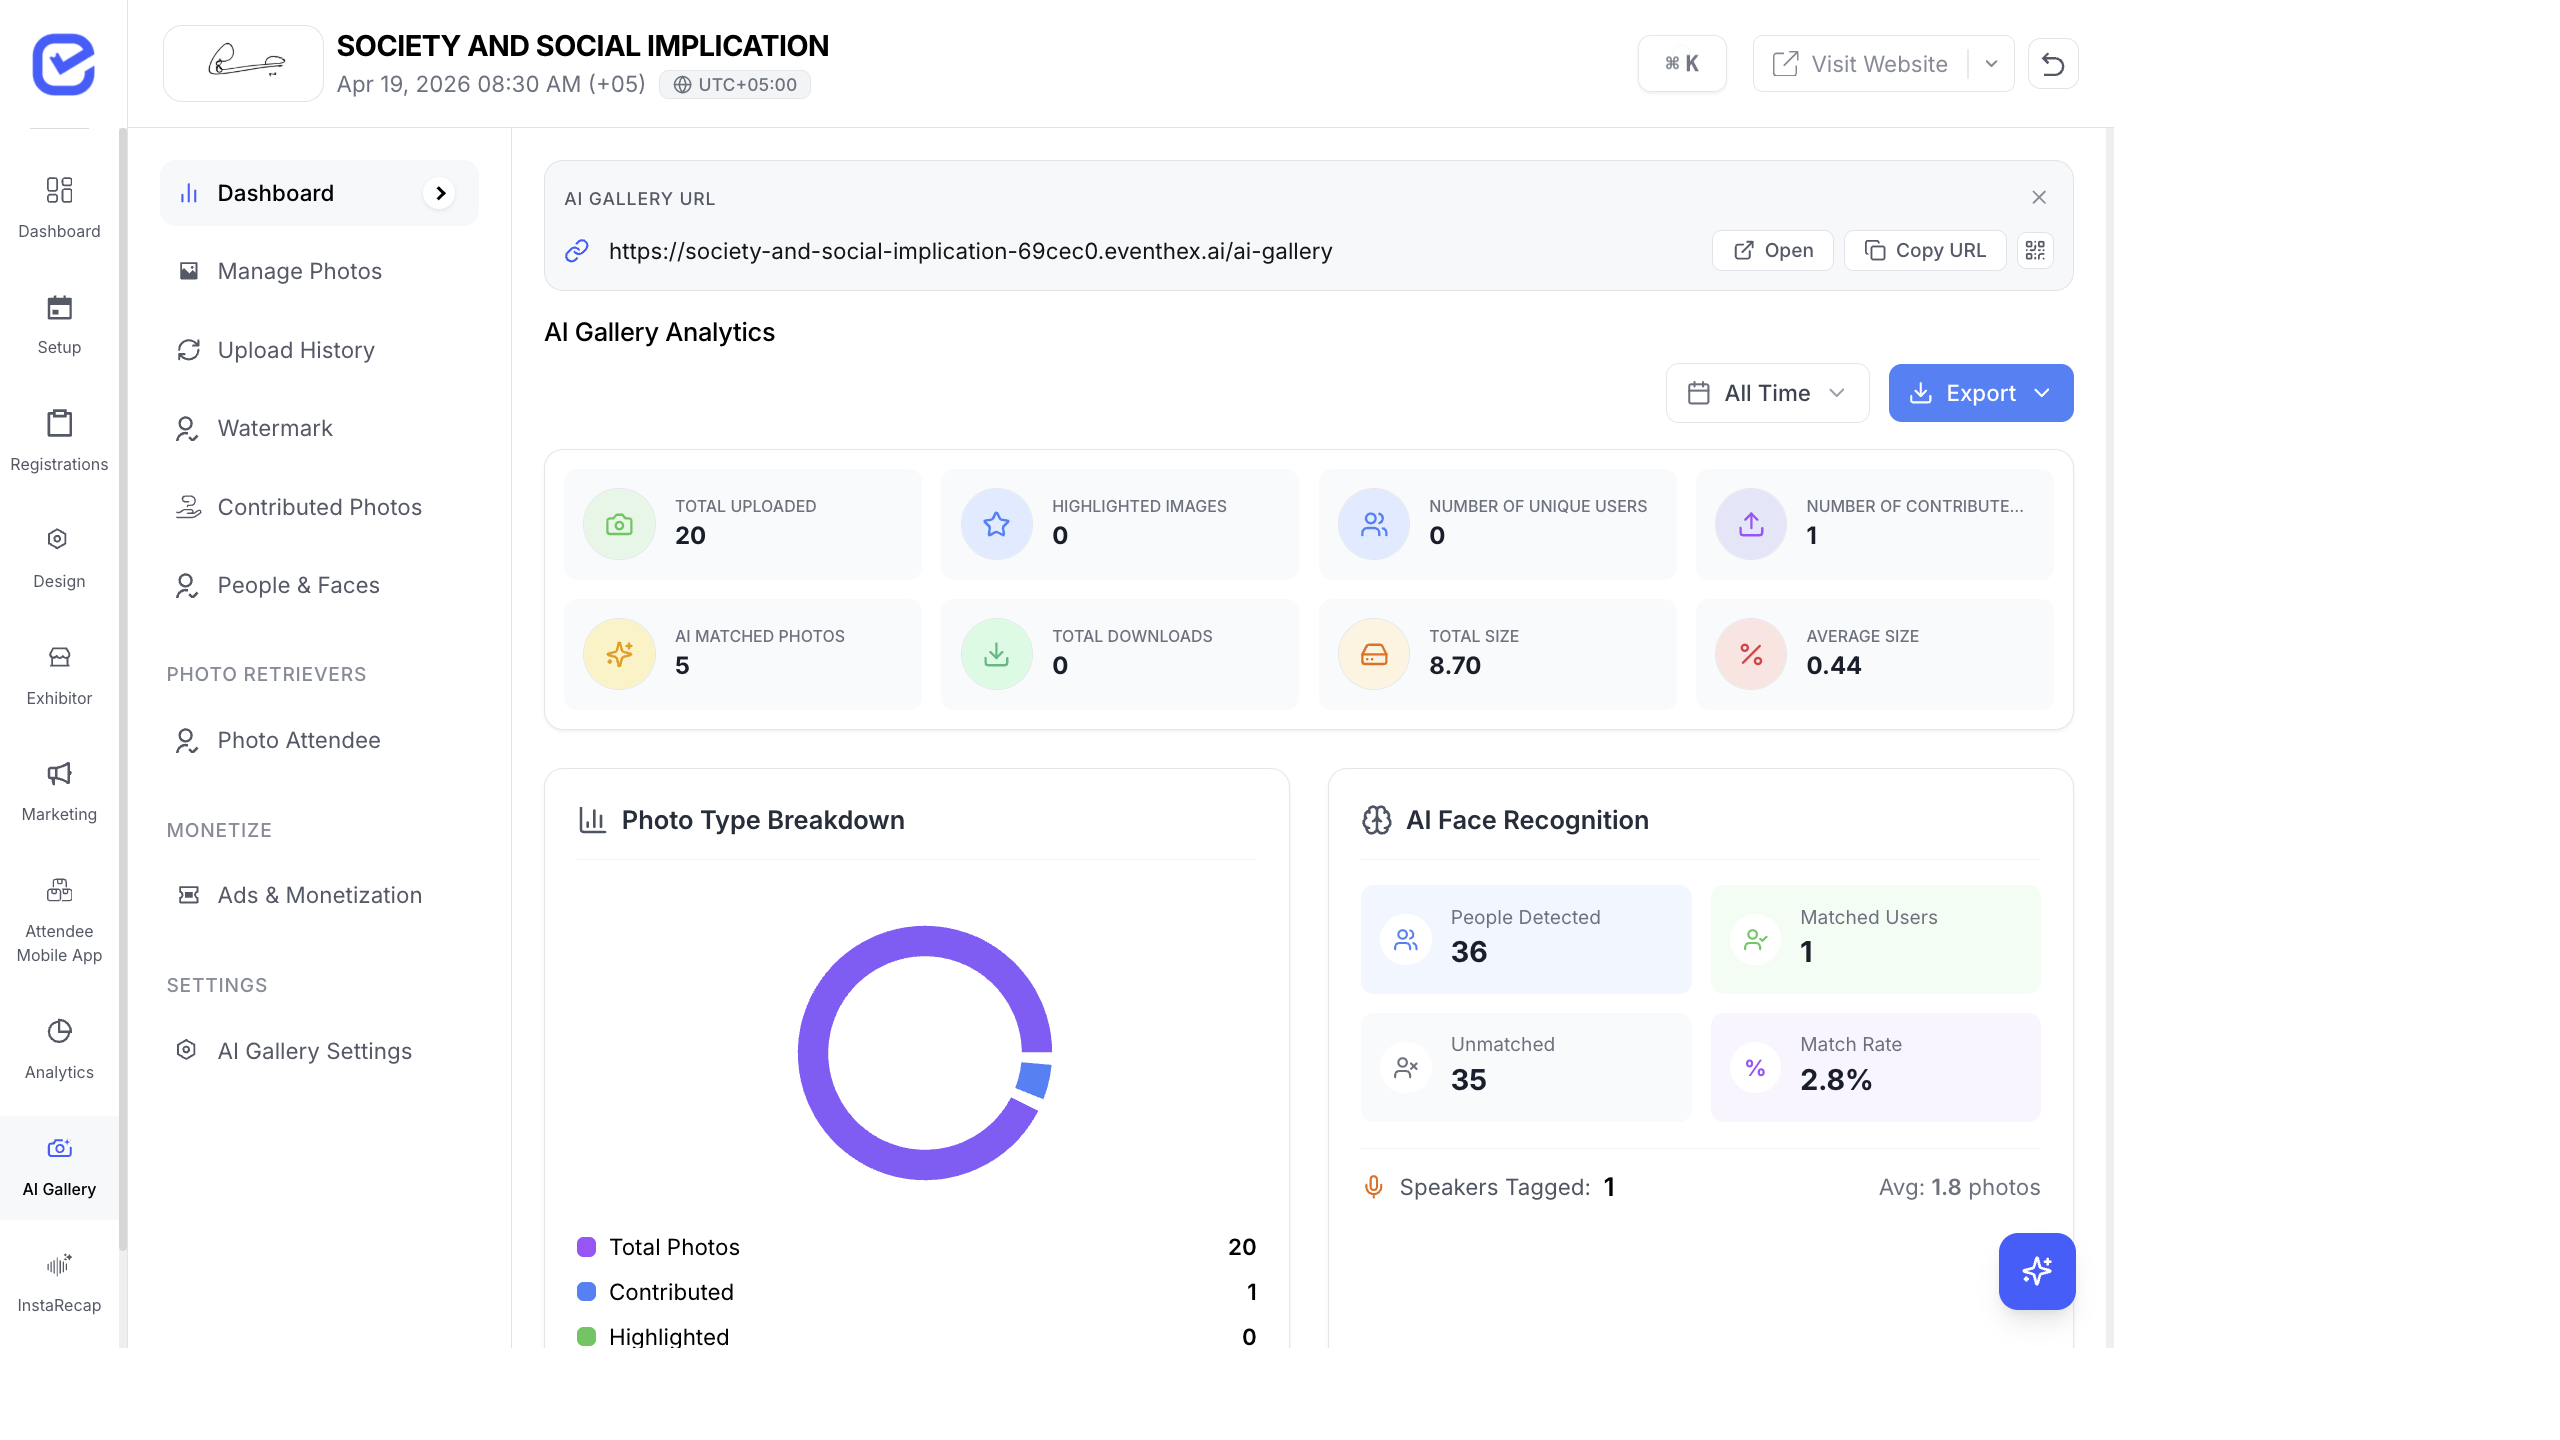
Task: Go to Registrations in the left rail
Action: coord(59,441)
